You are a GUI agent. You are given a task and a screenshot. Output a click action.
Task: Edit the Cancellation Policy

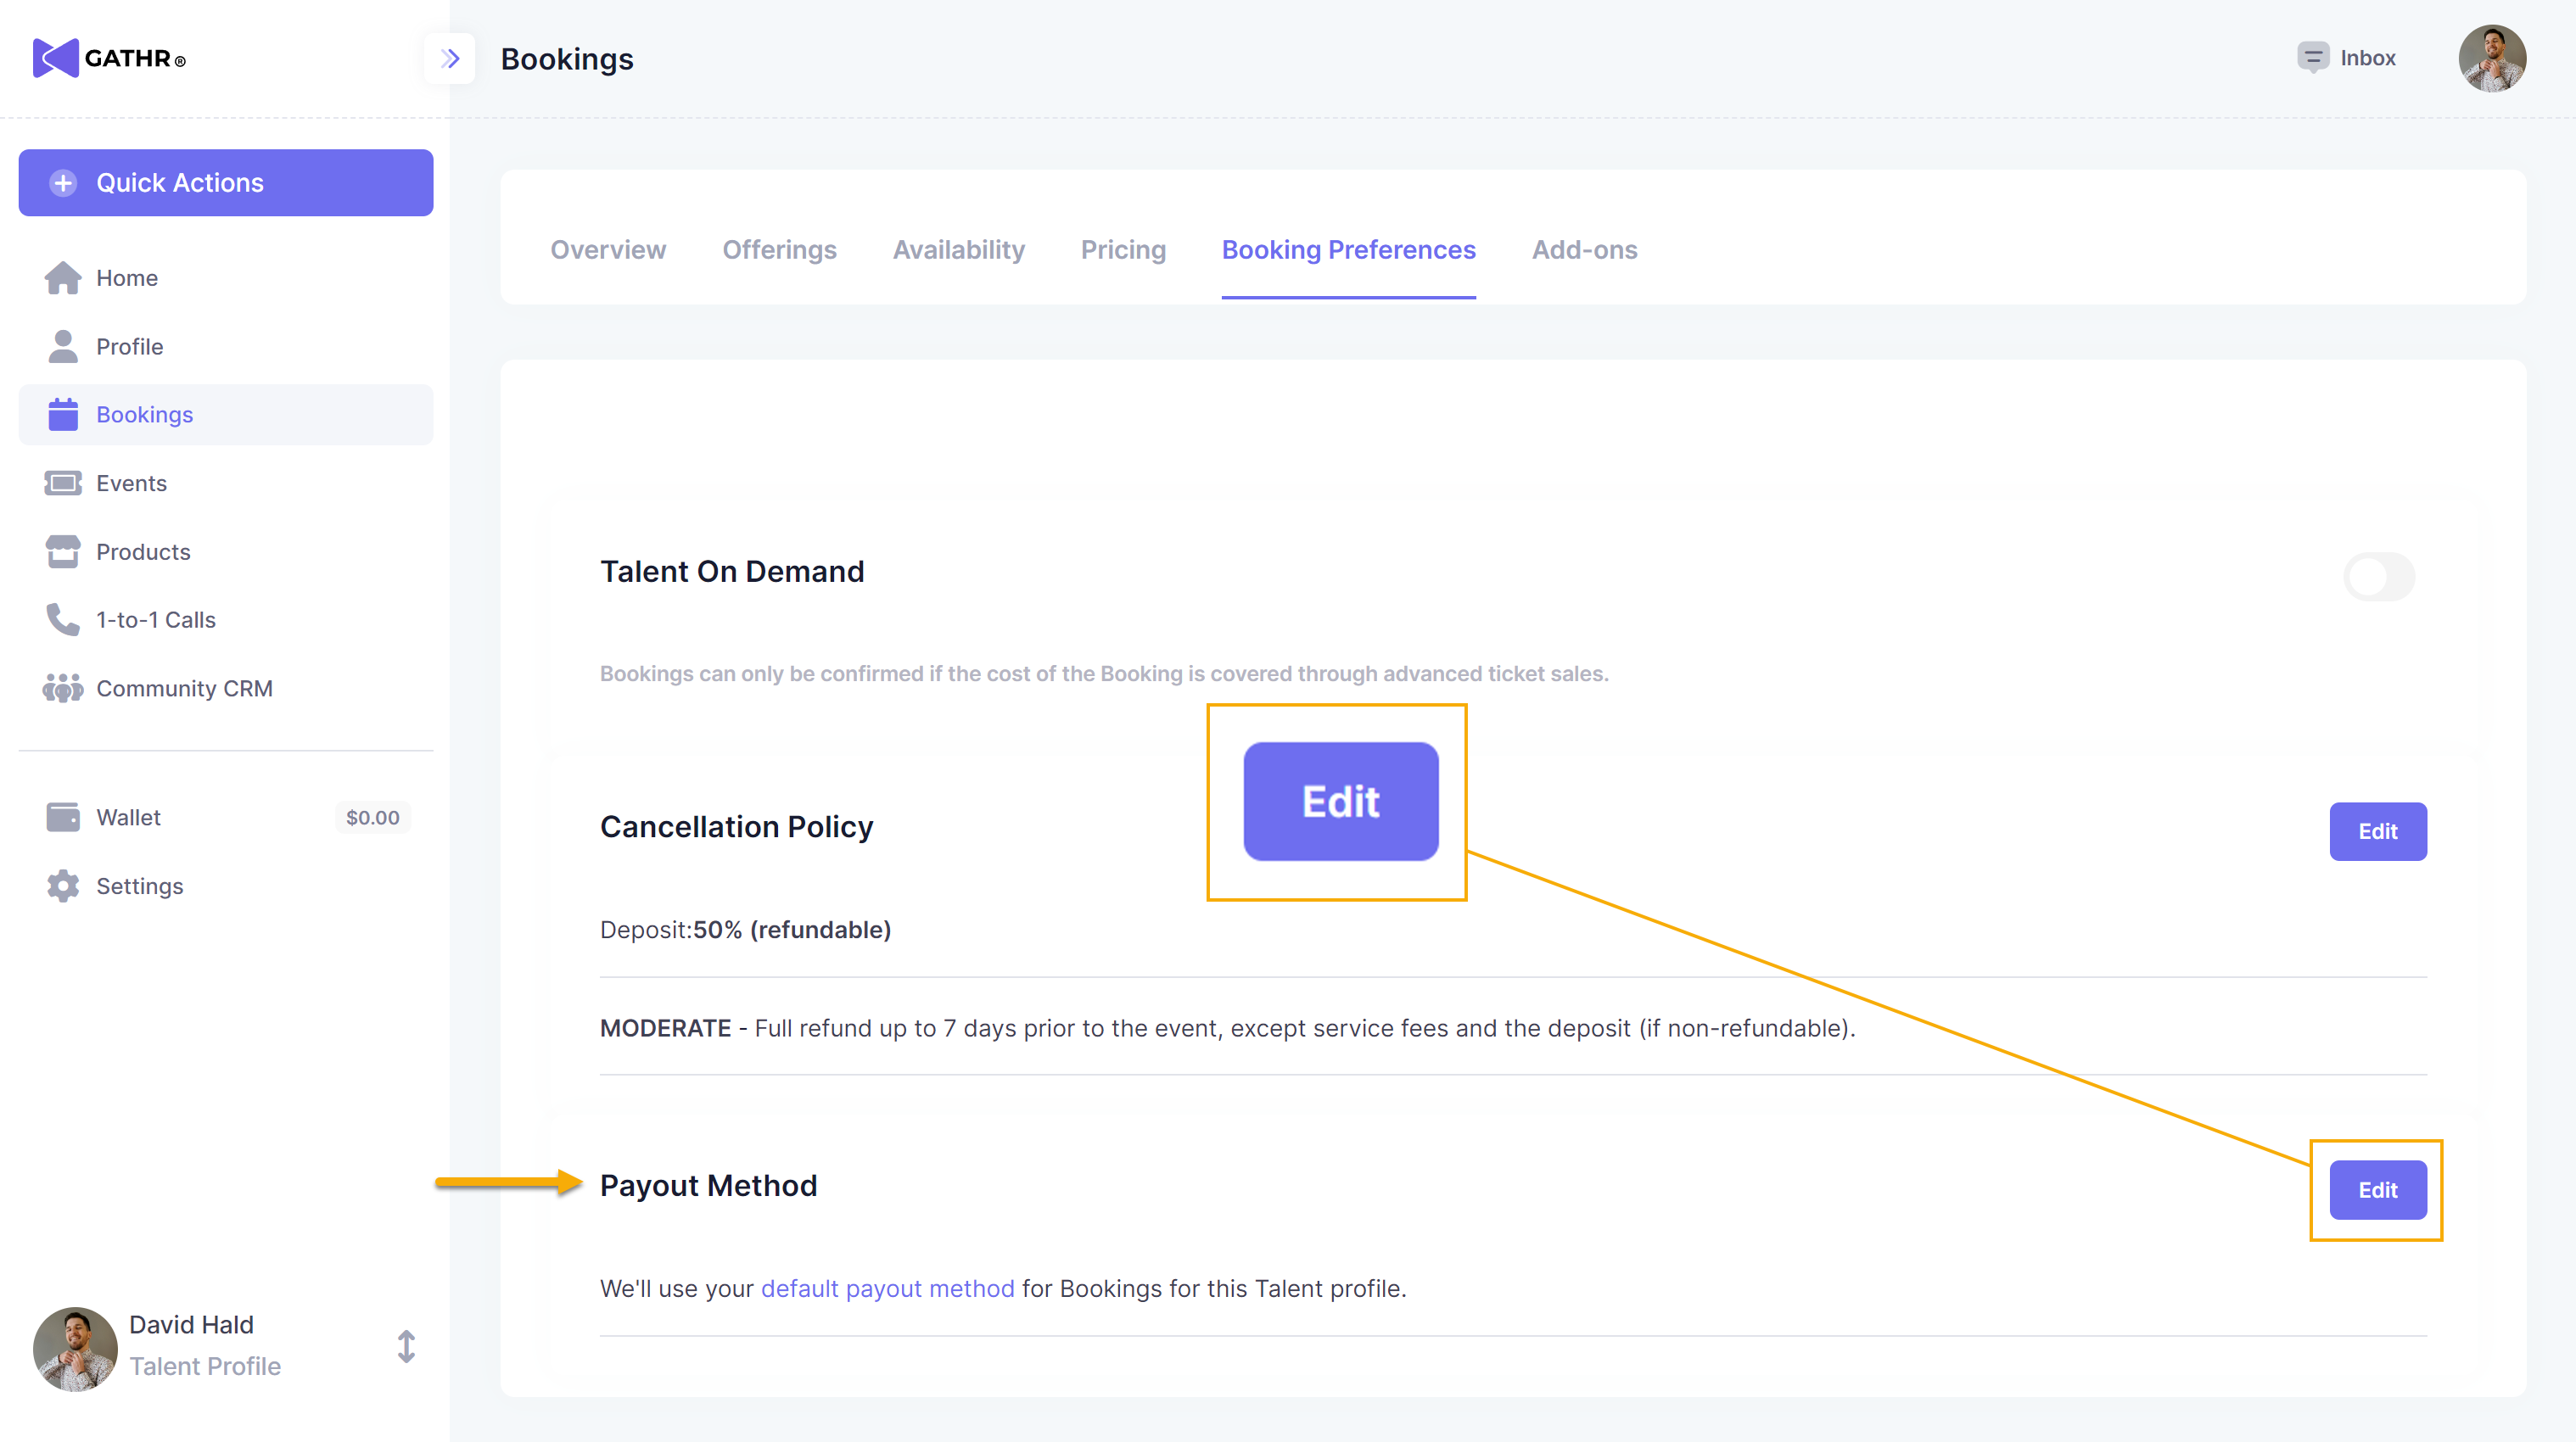click(x=2377, y=831)
